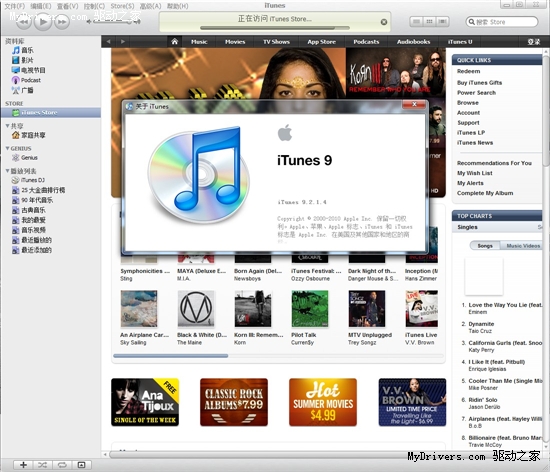This screenshot has height=472, width=550.
Task: Open the 音乐 library icon
Action: click(x=16, y=50)
